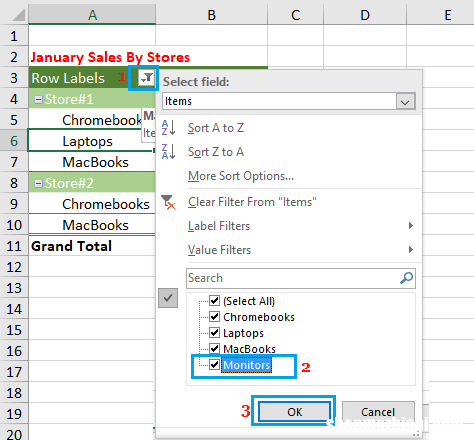Image resolution: width=474 pixels, height=440 pixels.
Task: Click the search magnifier icon
Action: pos(406,278)
